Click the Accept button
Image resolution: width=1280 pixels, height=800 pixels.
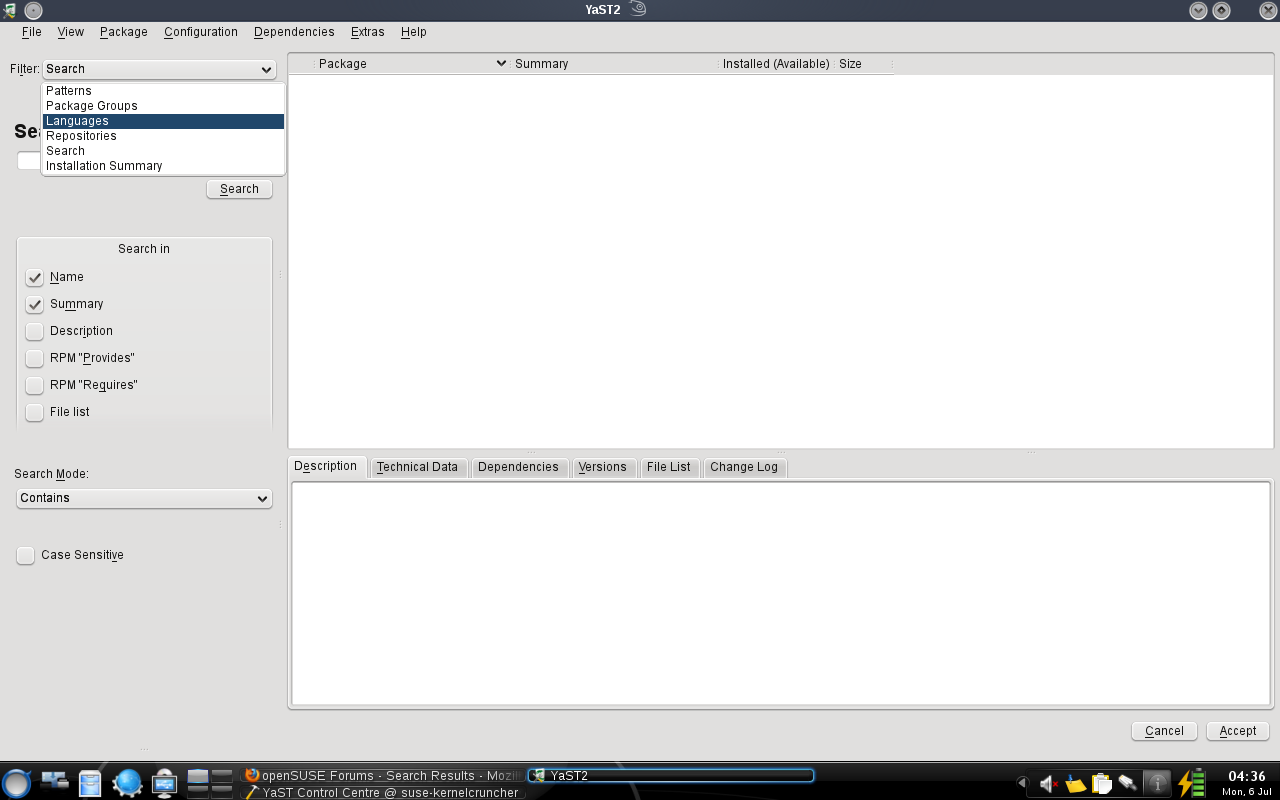click(1238, 731)
